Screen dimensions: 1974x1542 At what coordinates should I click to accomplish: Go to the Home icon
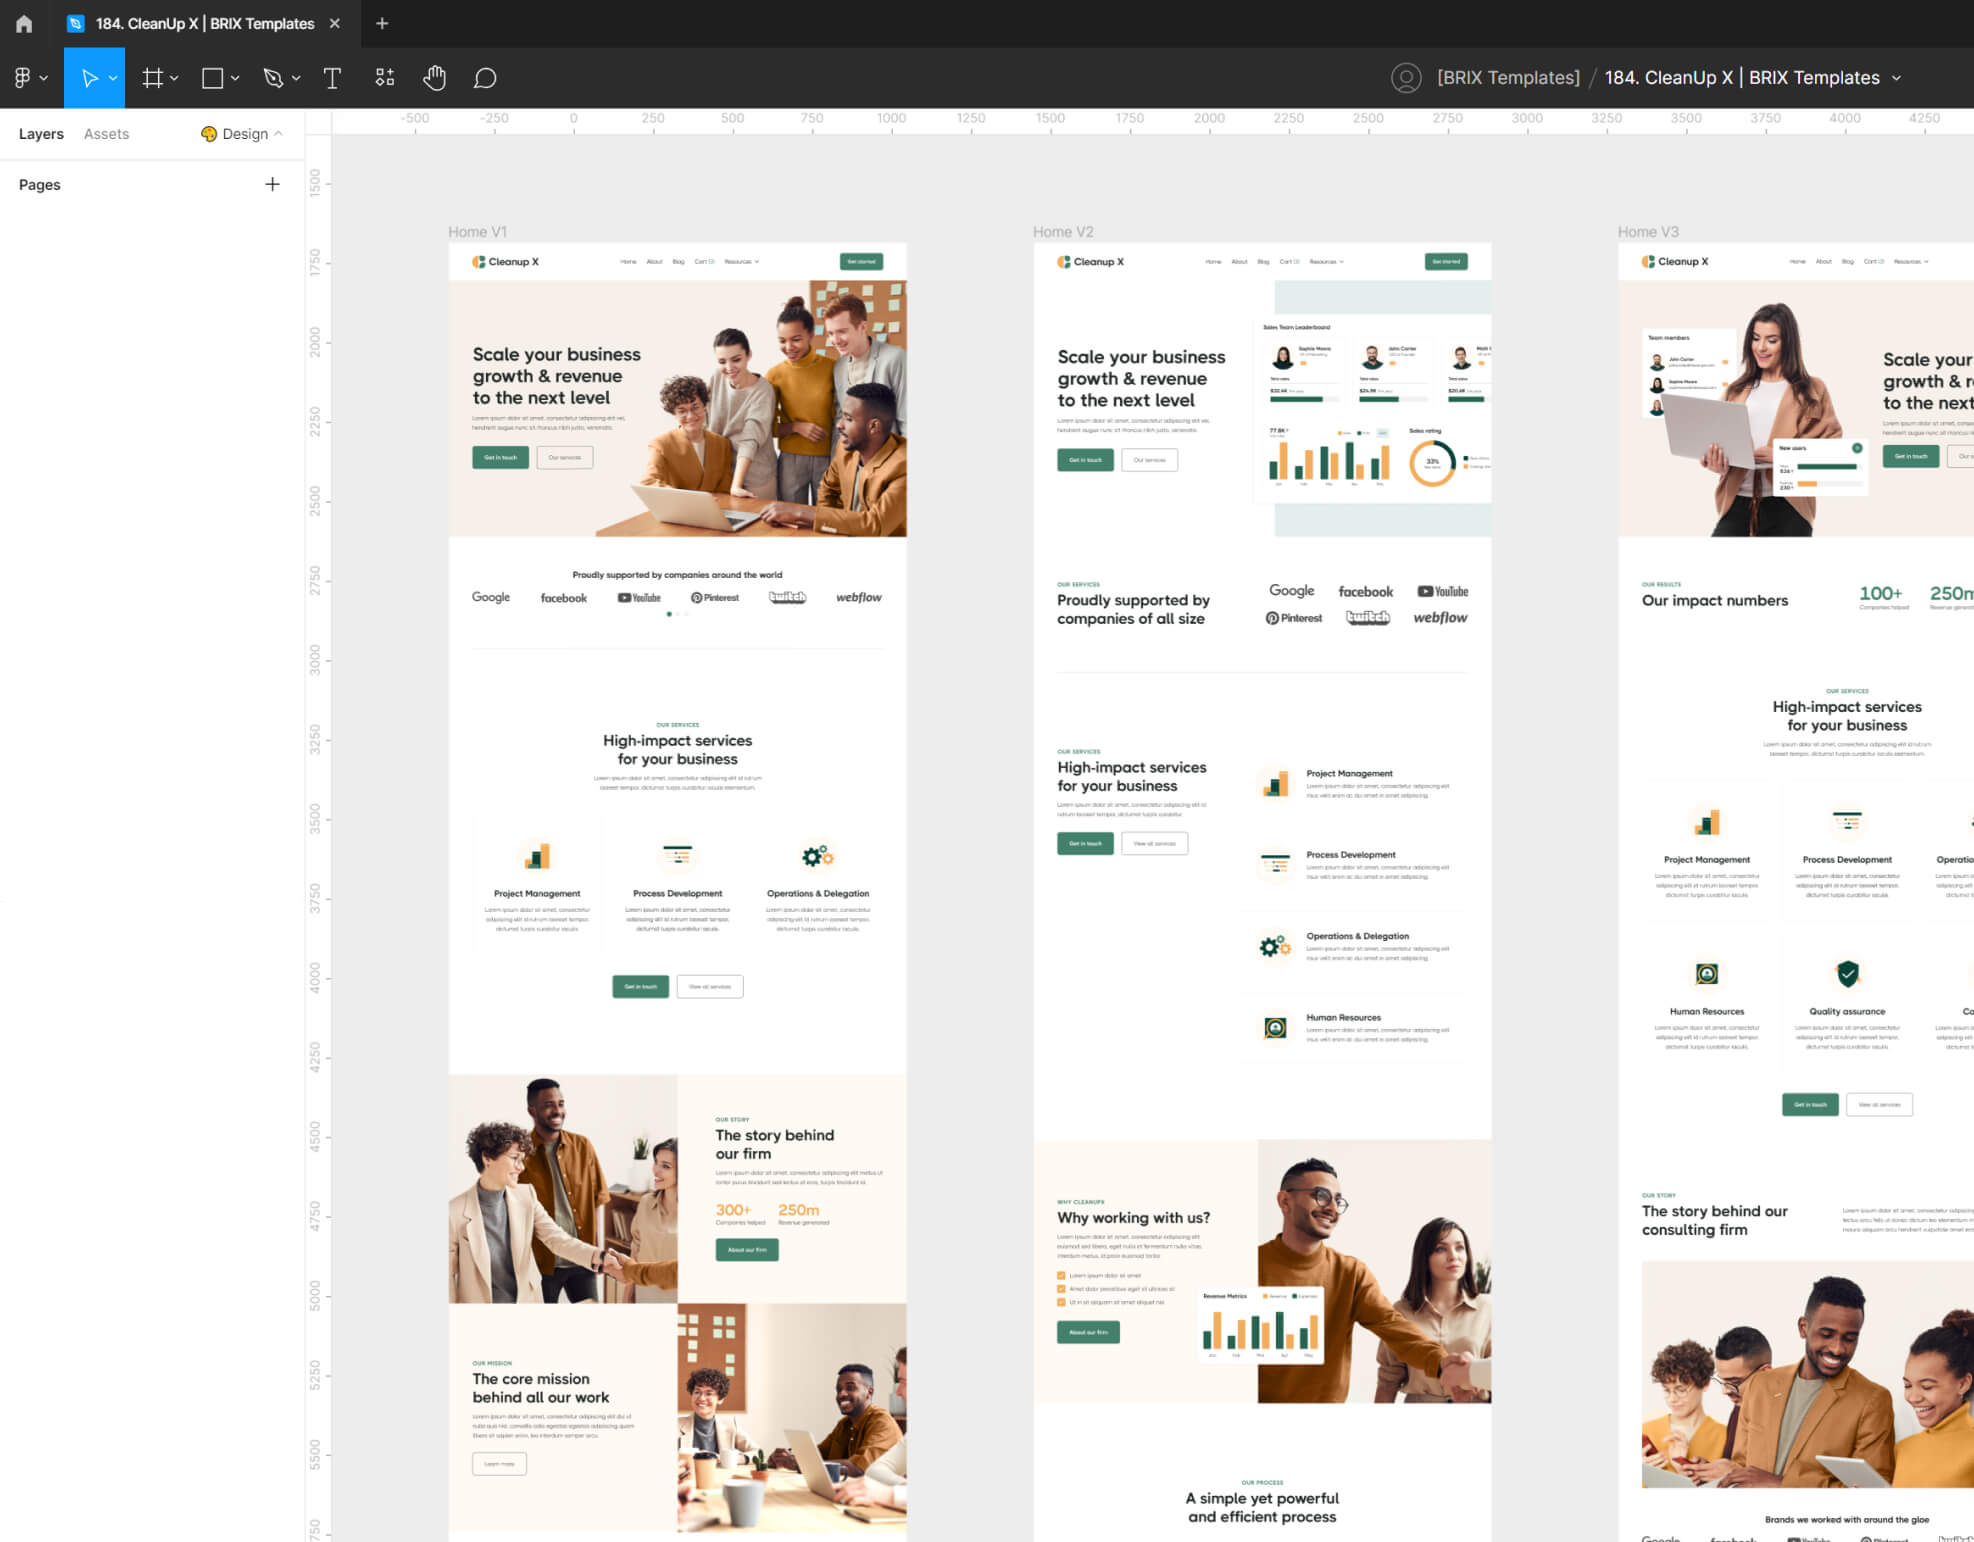(24, 23)
